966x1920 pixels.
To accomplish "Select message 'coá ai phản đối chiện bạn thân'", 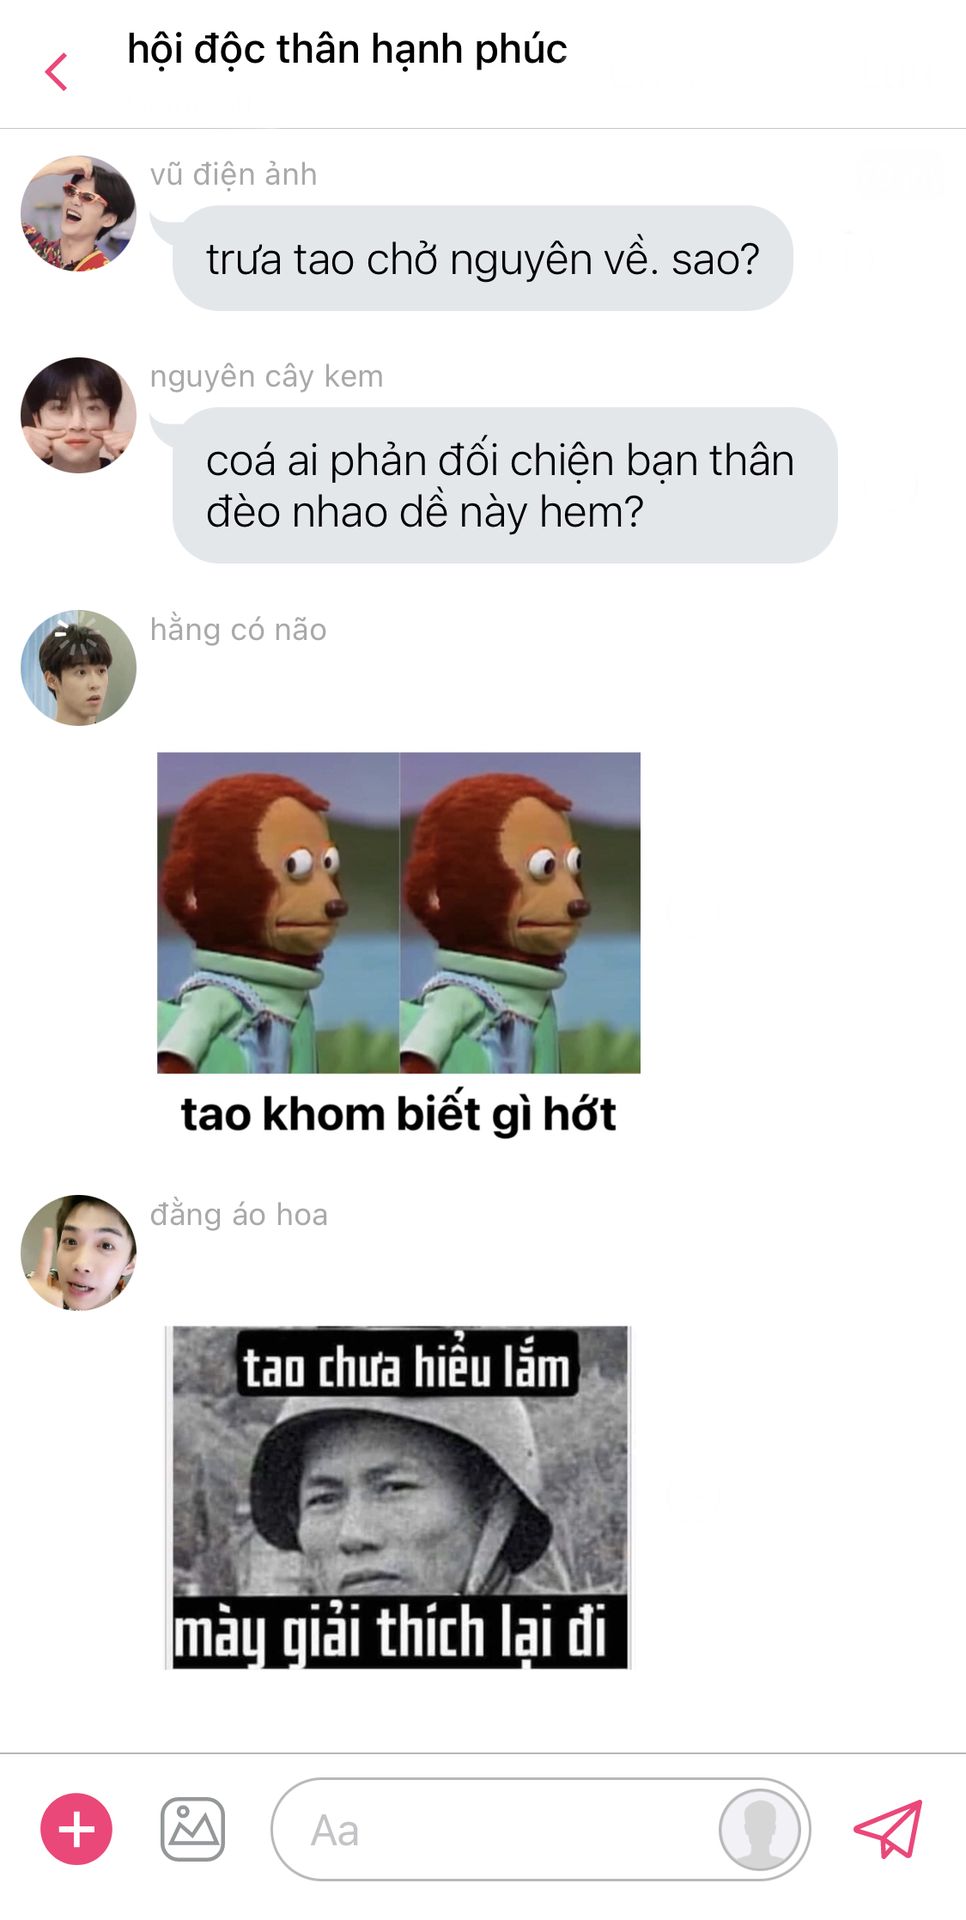I will 505,485.
